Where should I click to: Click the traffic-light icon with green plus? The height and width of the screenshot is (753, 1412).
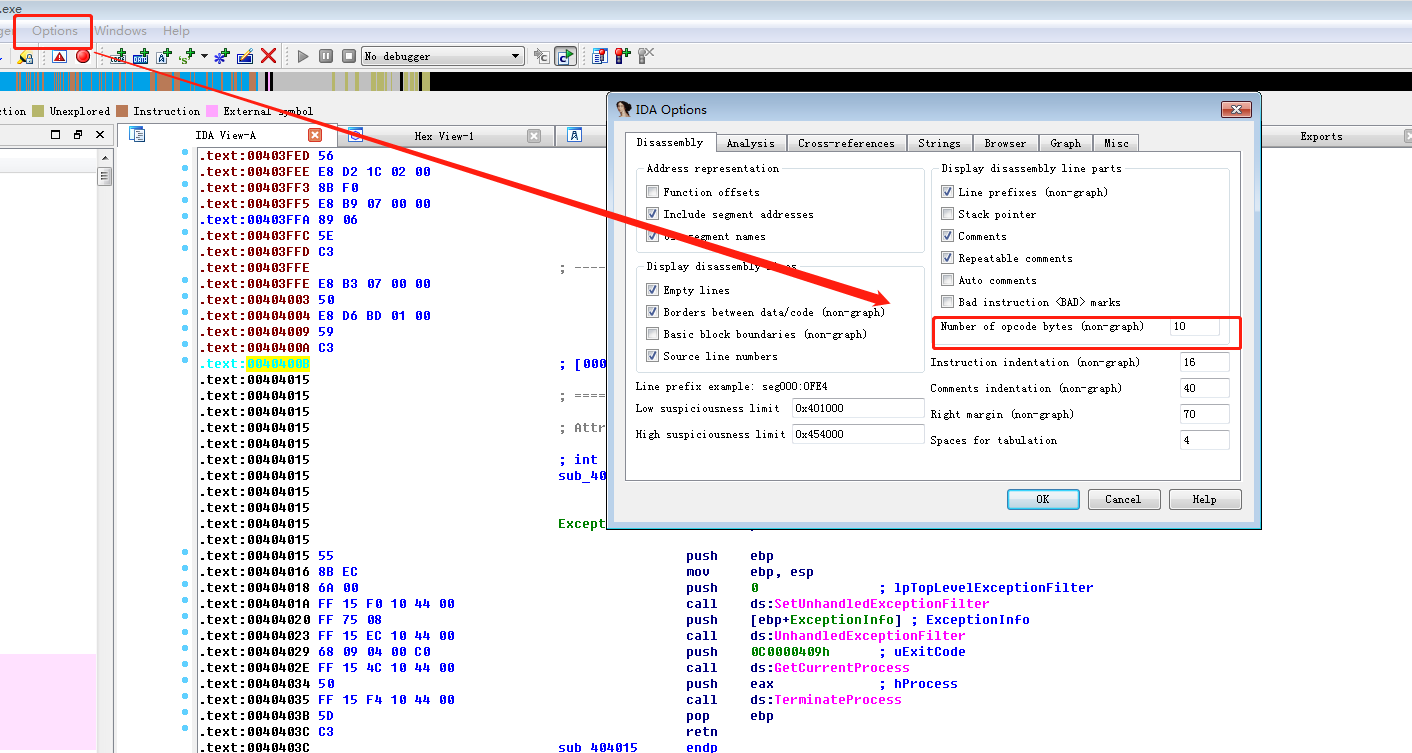click(x=623, y=56)
